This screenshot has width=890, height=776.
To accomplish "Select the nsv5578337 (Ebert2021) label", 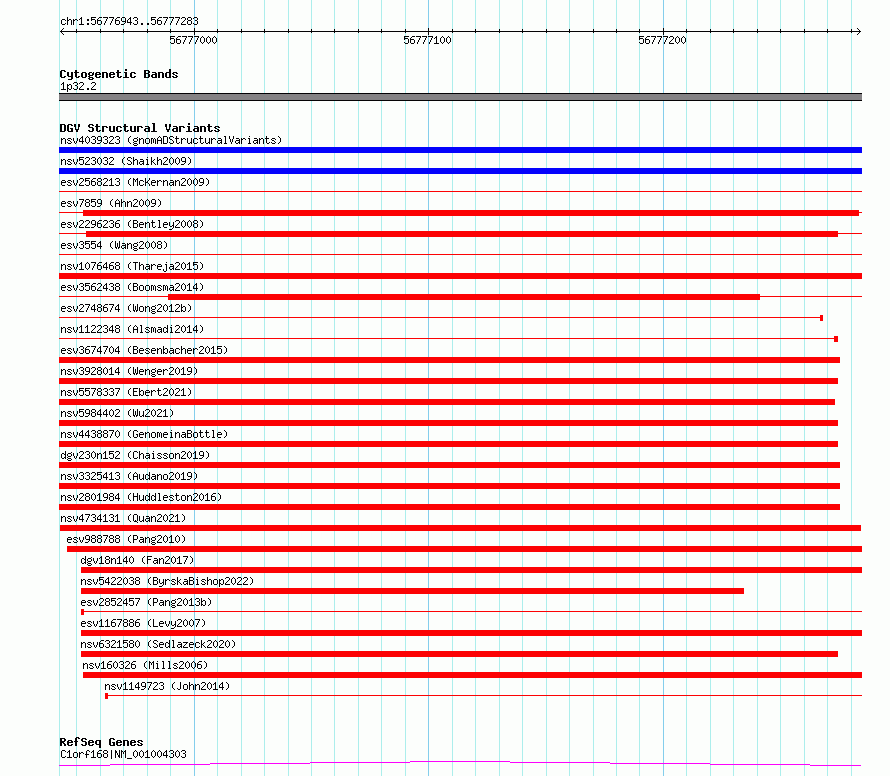I will [x=126, y=392].
